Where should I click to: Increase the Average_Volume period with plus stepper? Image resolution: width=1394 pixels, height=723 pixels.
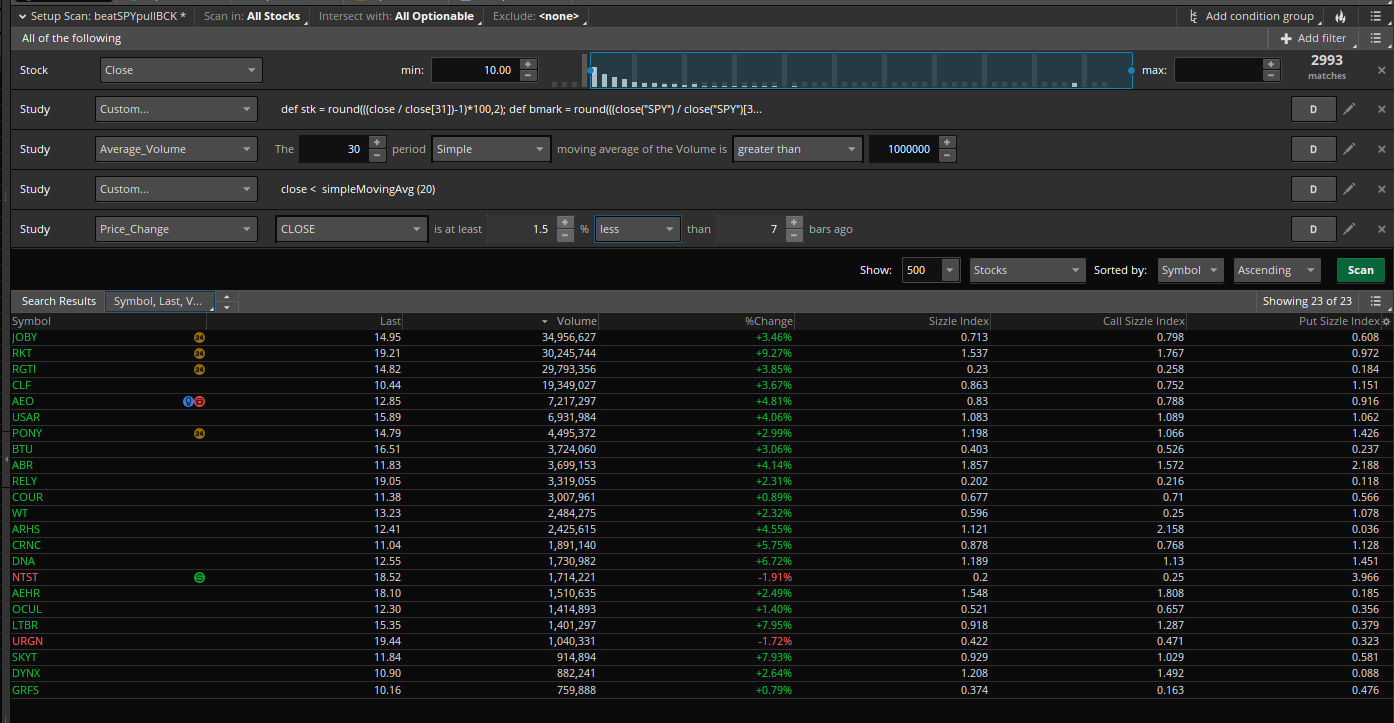tap(377, 143)
